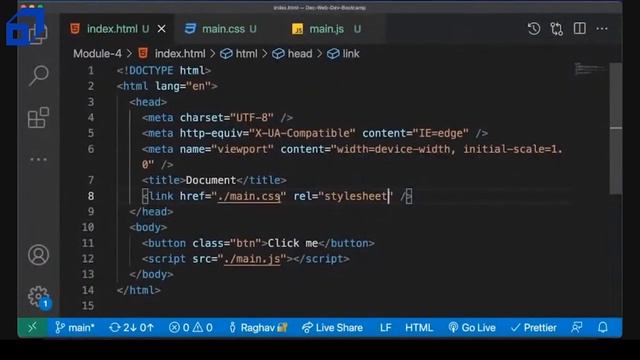Change the LF end of line sequence
The height and width of the screenshot is (360, 640).
click(386, 327)
